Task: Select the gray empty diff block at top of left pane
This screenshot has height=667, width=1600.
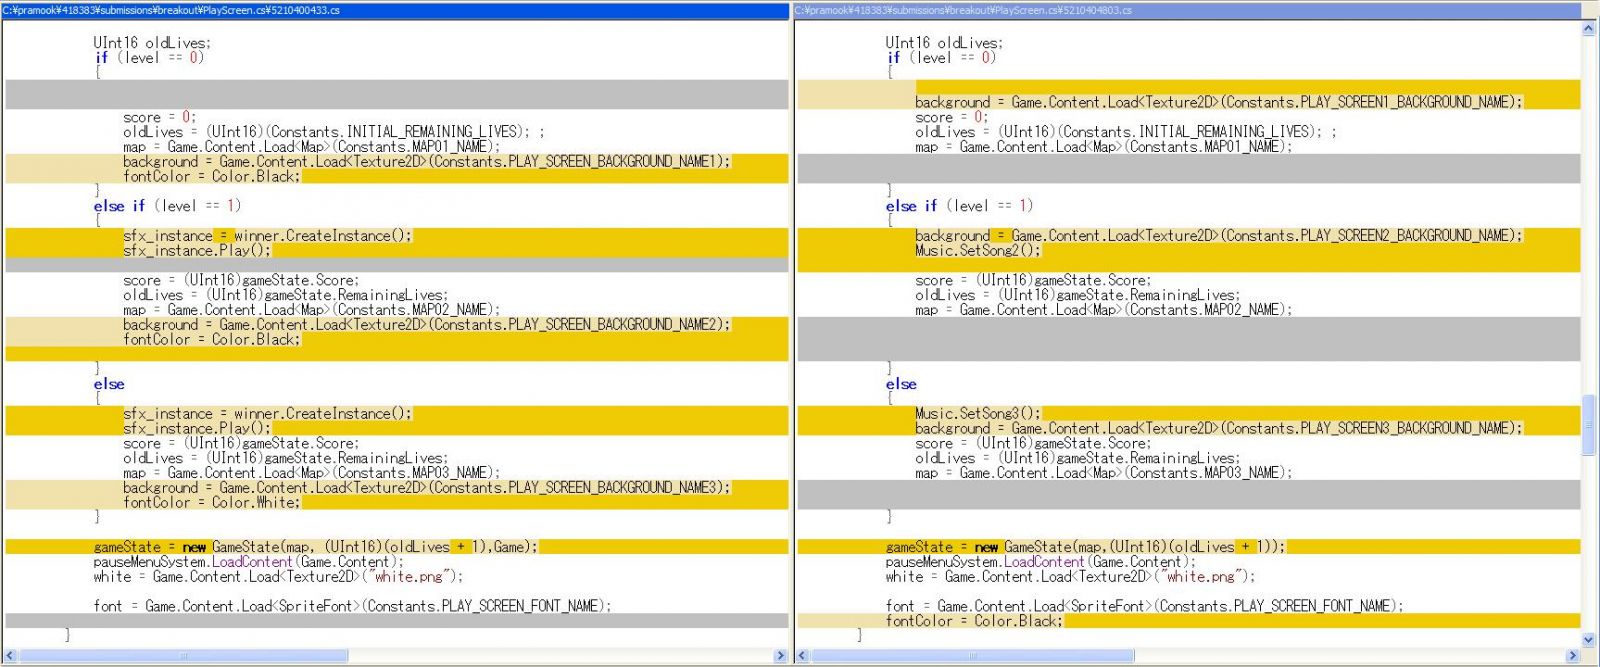Action: click(396, 95)
